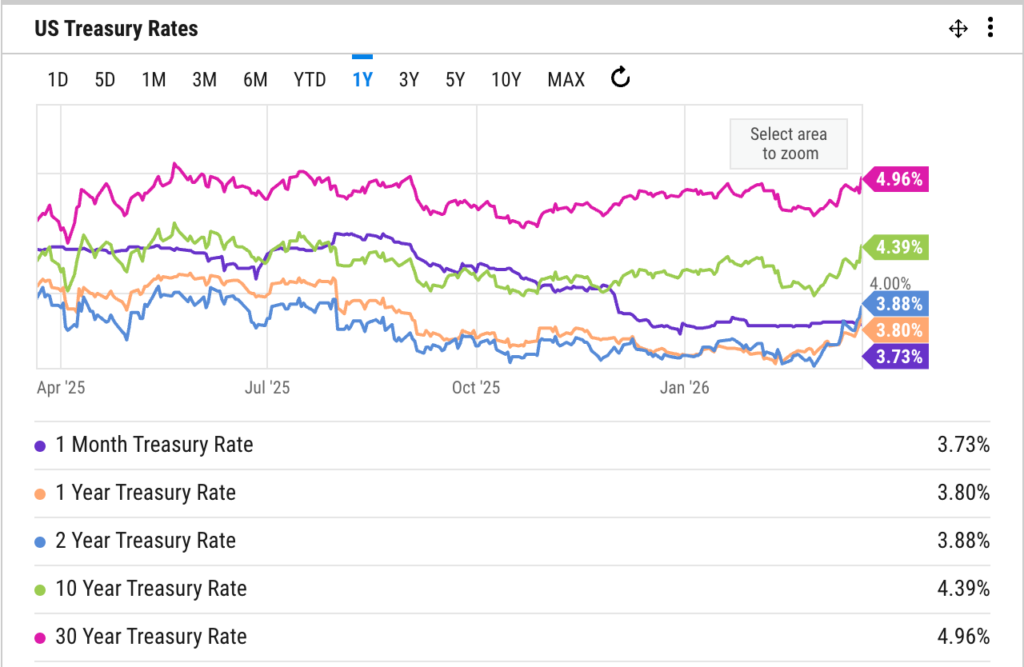
Task: Choose the 1M range option
Action: tap(153, 80)
